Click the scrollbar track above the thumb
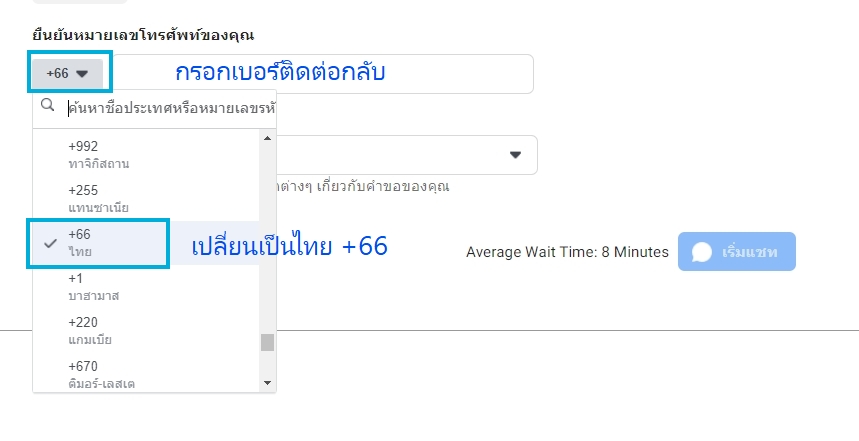This screenshot has width=859, height=441. (267, 239)
